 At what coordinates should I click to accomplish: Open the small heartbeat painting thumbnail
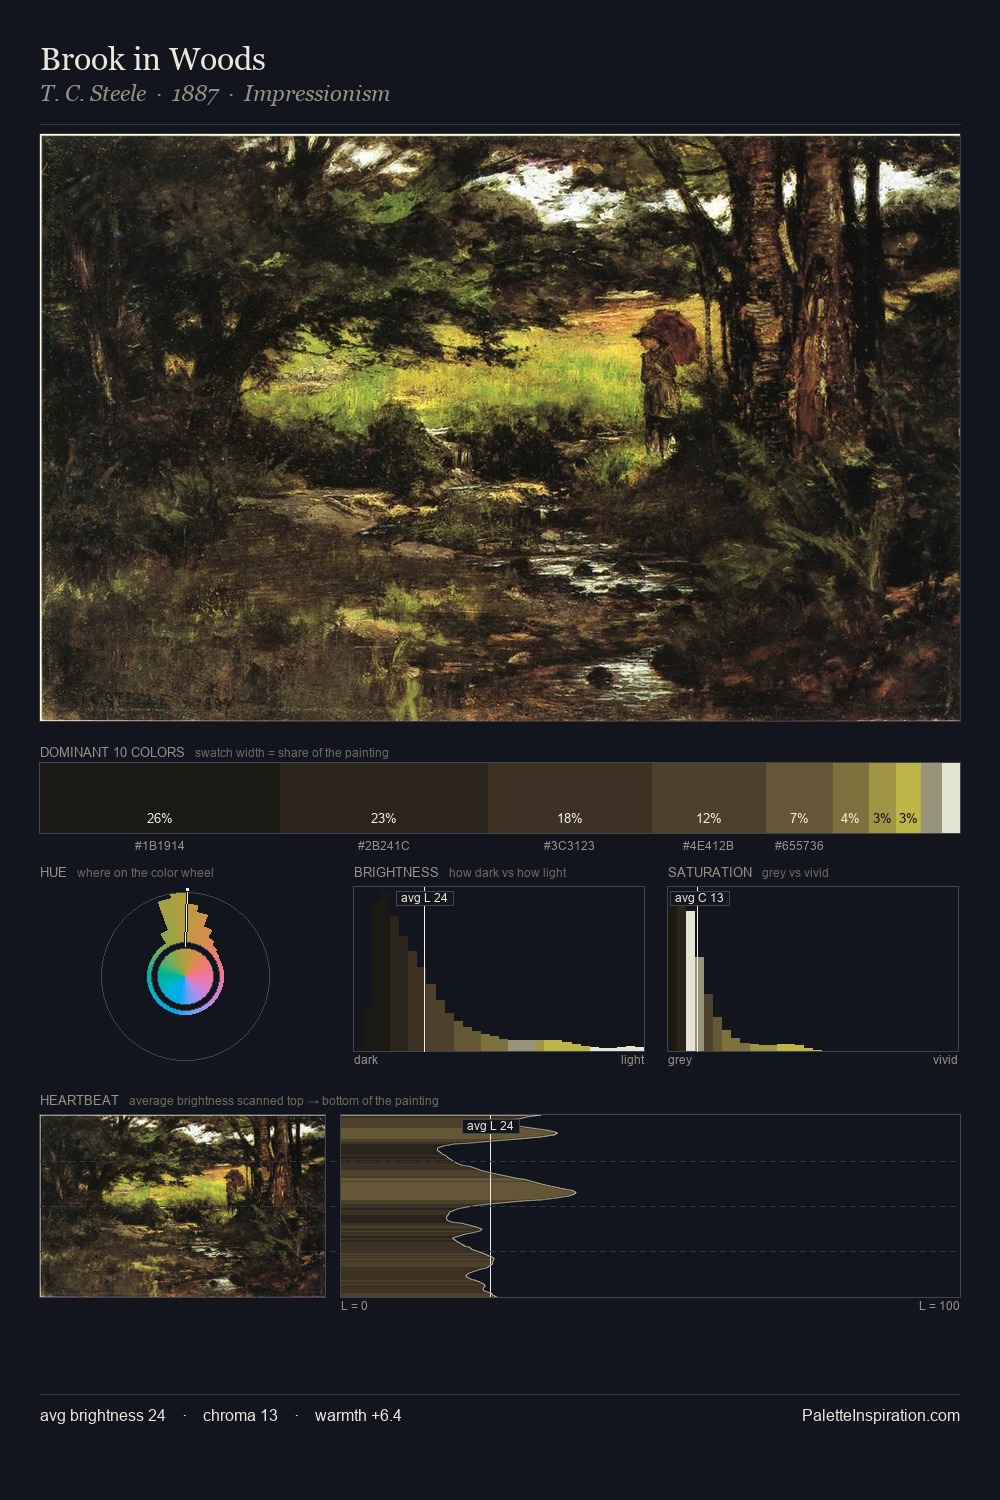183,1206
